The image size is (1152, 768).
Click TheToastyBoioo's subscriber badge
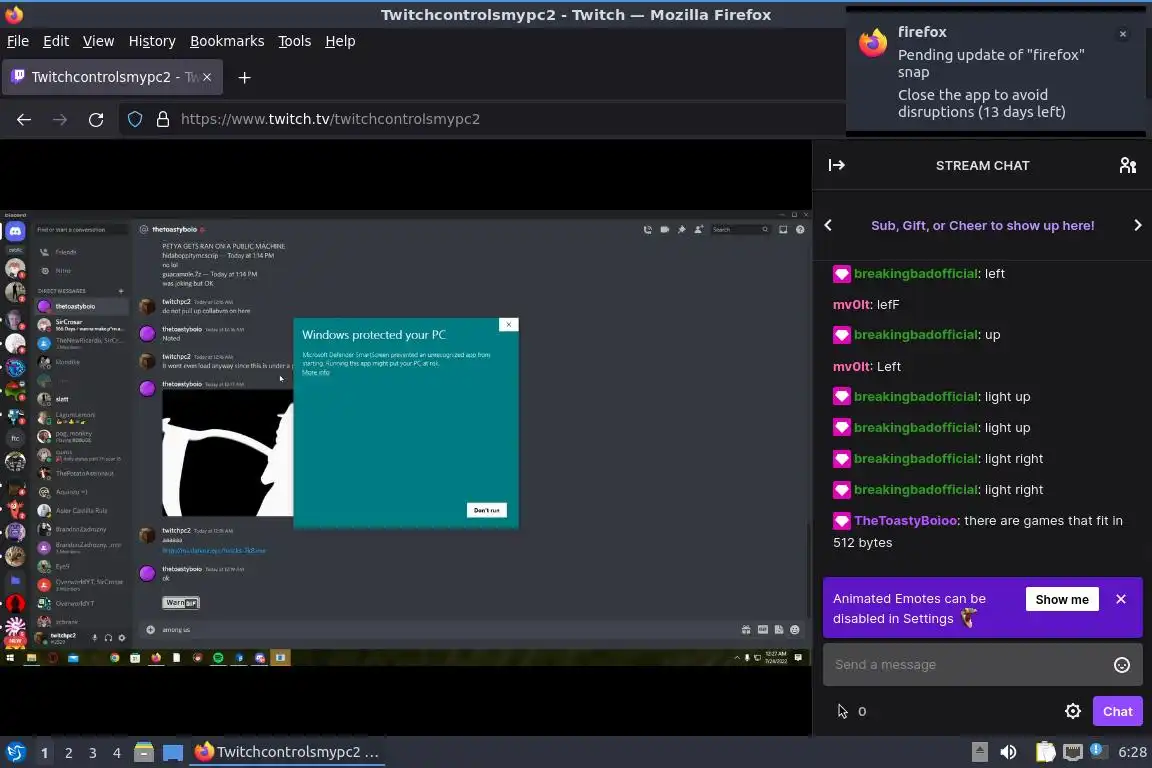(841, 521)
